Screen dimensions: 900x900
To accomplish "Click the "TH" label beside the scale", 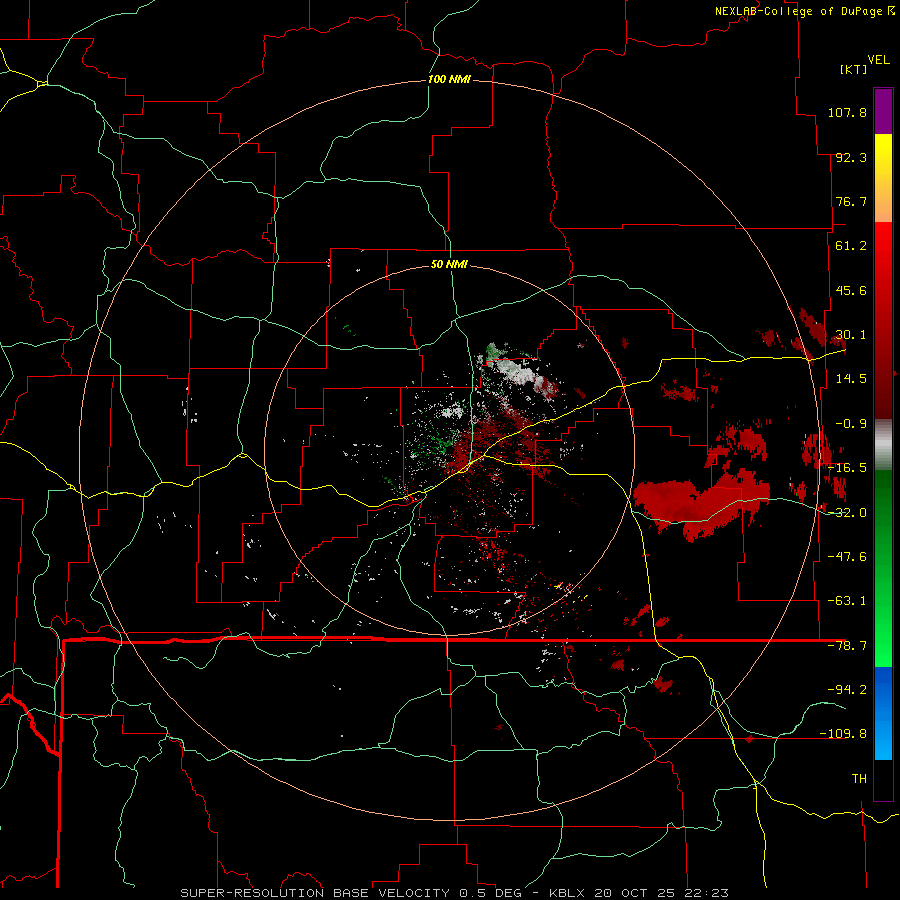I will click(859, 779).
